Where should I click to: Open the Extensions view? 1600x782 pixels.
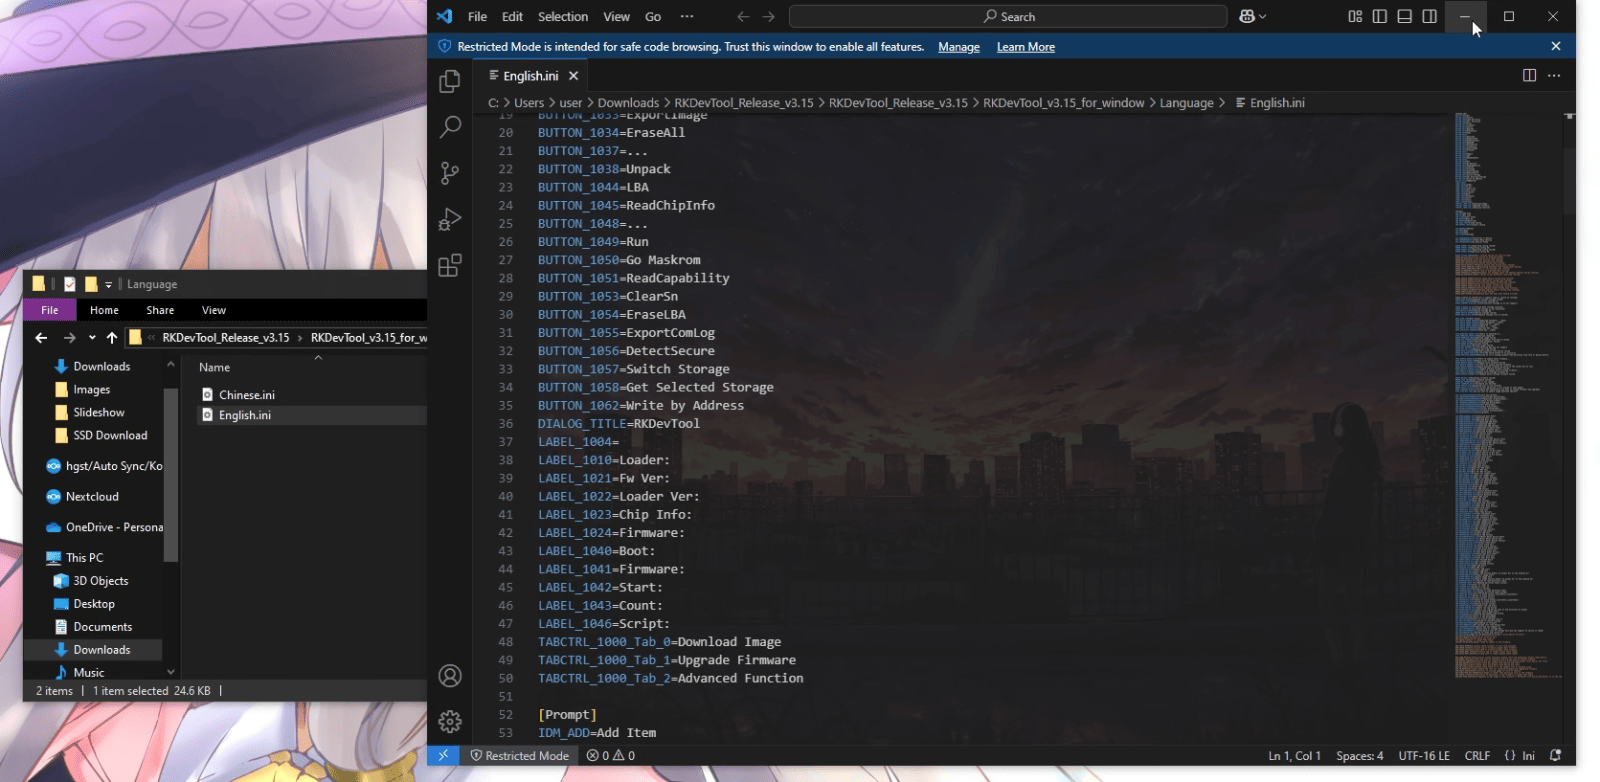450,265
